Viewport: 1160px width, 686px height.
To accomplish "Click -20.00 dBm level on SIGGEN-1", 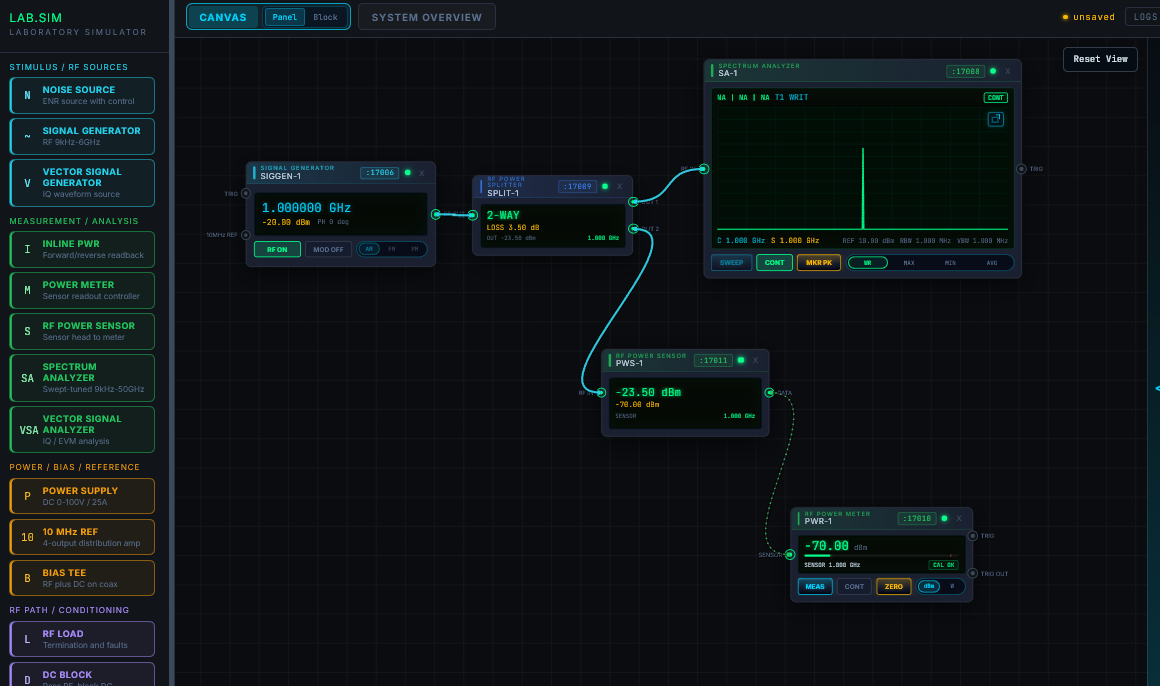I will [286, 222].
